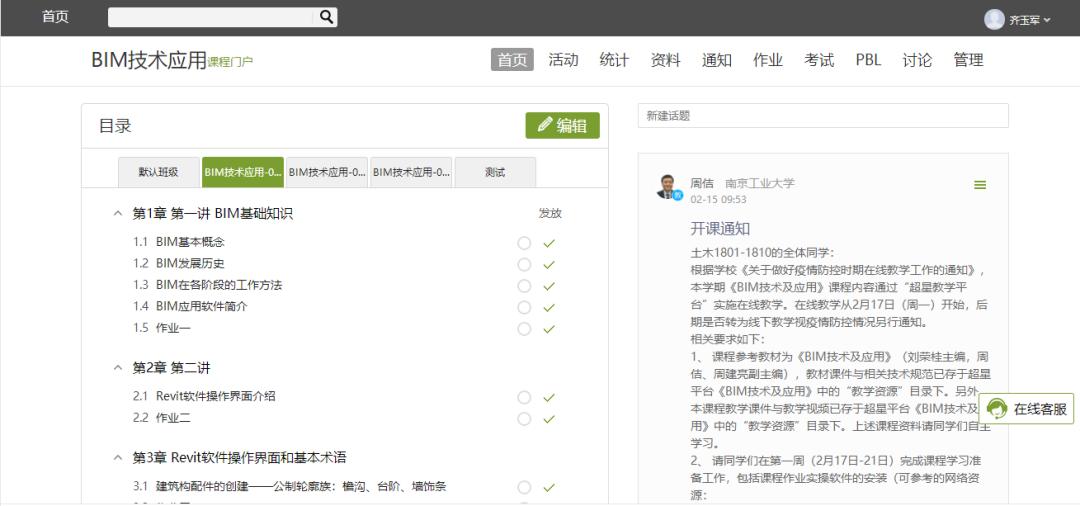Viewport: 1080px width, 506px height.
Task: Click green checkmark for 2.2 作业二
Action: click(x=549, y=419)
